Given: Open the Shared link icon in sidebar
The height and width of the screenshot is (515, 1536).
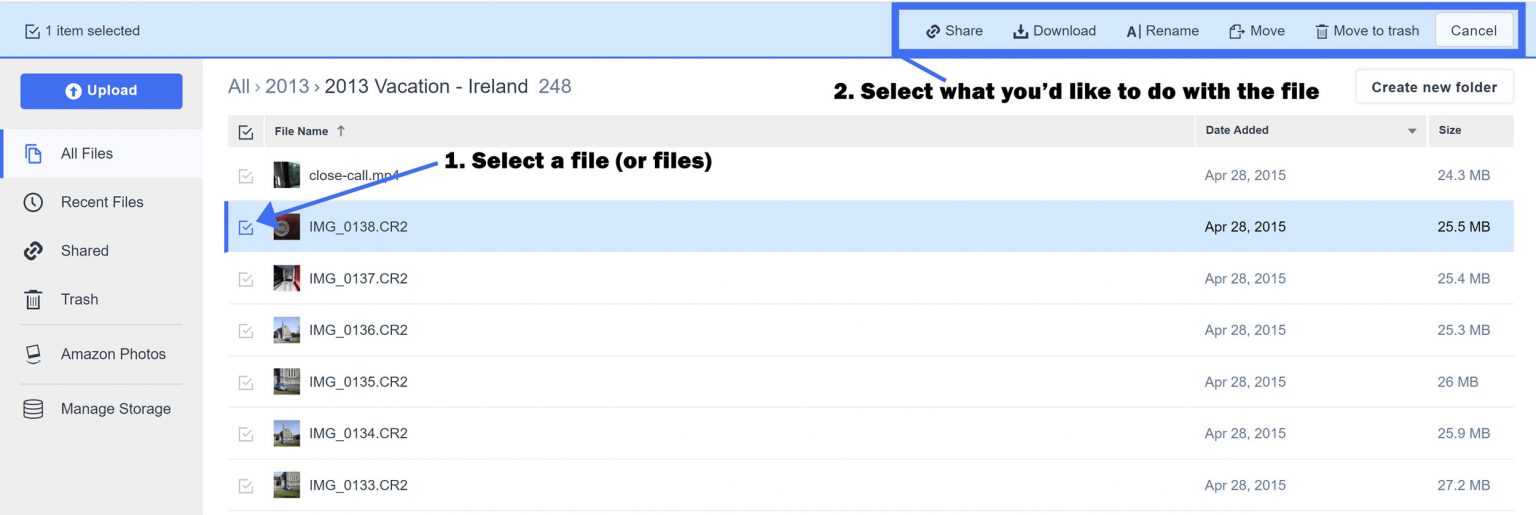Looking at the screenshot, I should (x=33, y=251).
